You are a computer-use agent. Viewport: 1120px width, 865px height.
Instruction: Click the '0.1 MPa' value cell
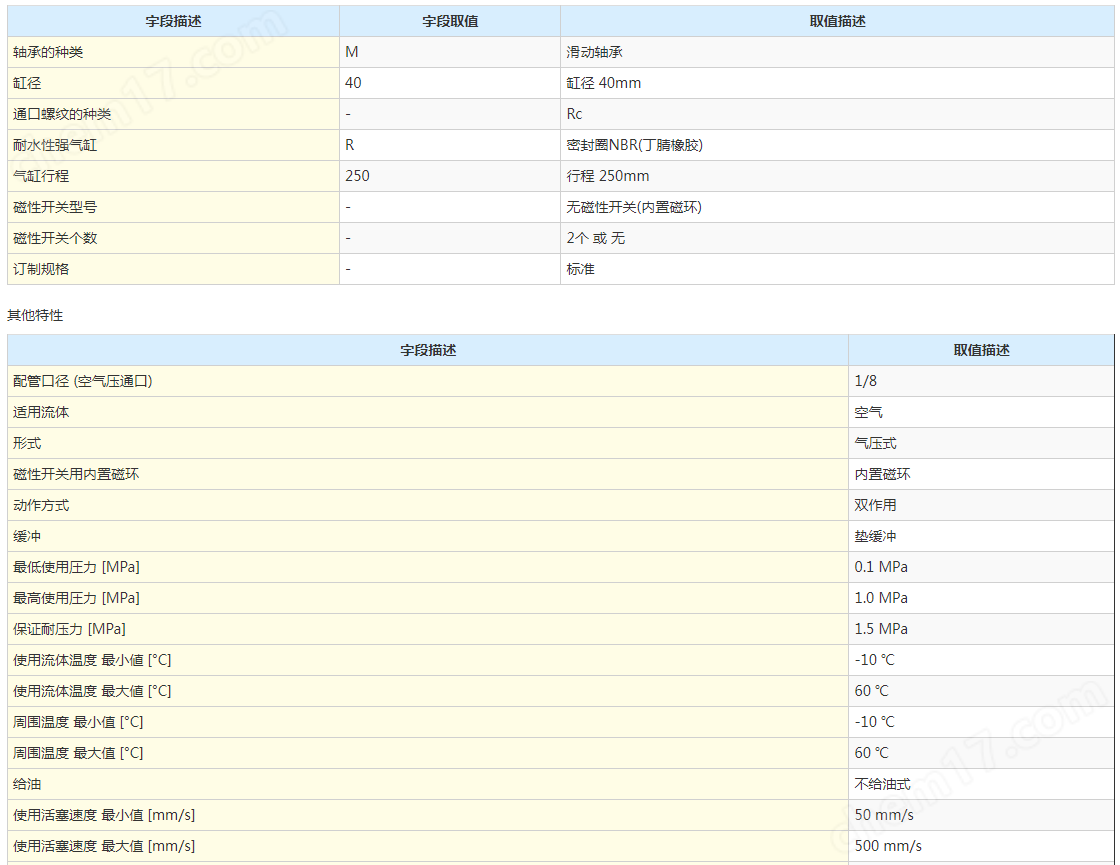(x=981, y=567)
